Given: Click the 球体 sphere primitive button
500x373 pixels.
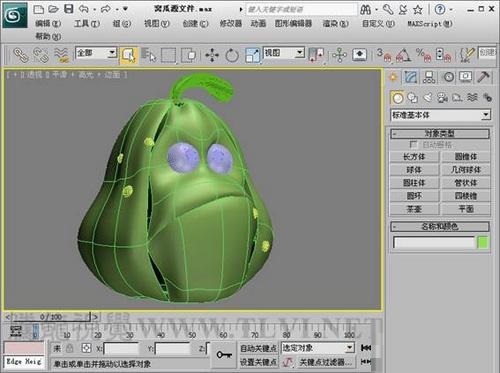Looking at the screenshot, I should pos(414,170).
